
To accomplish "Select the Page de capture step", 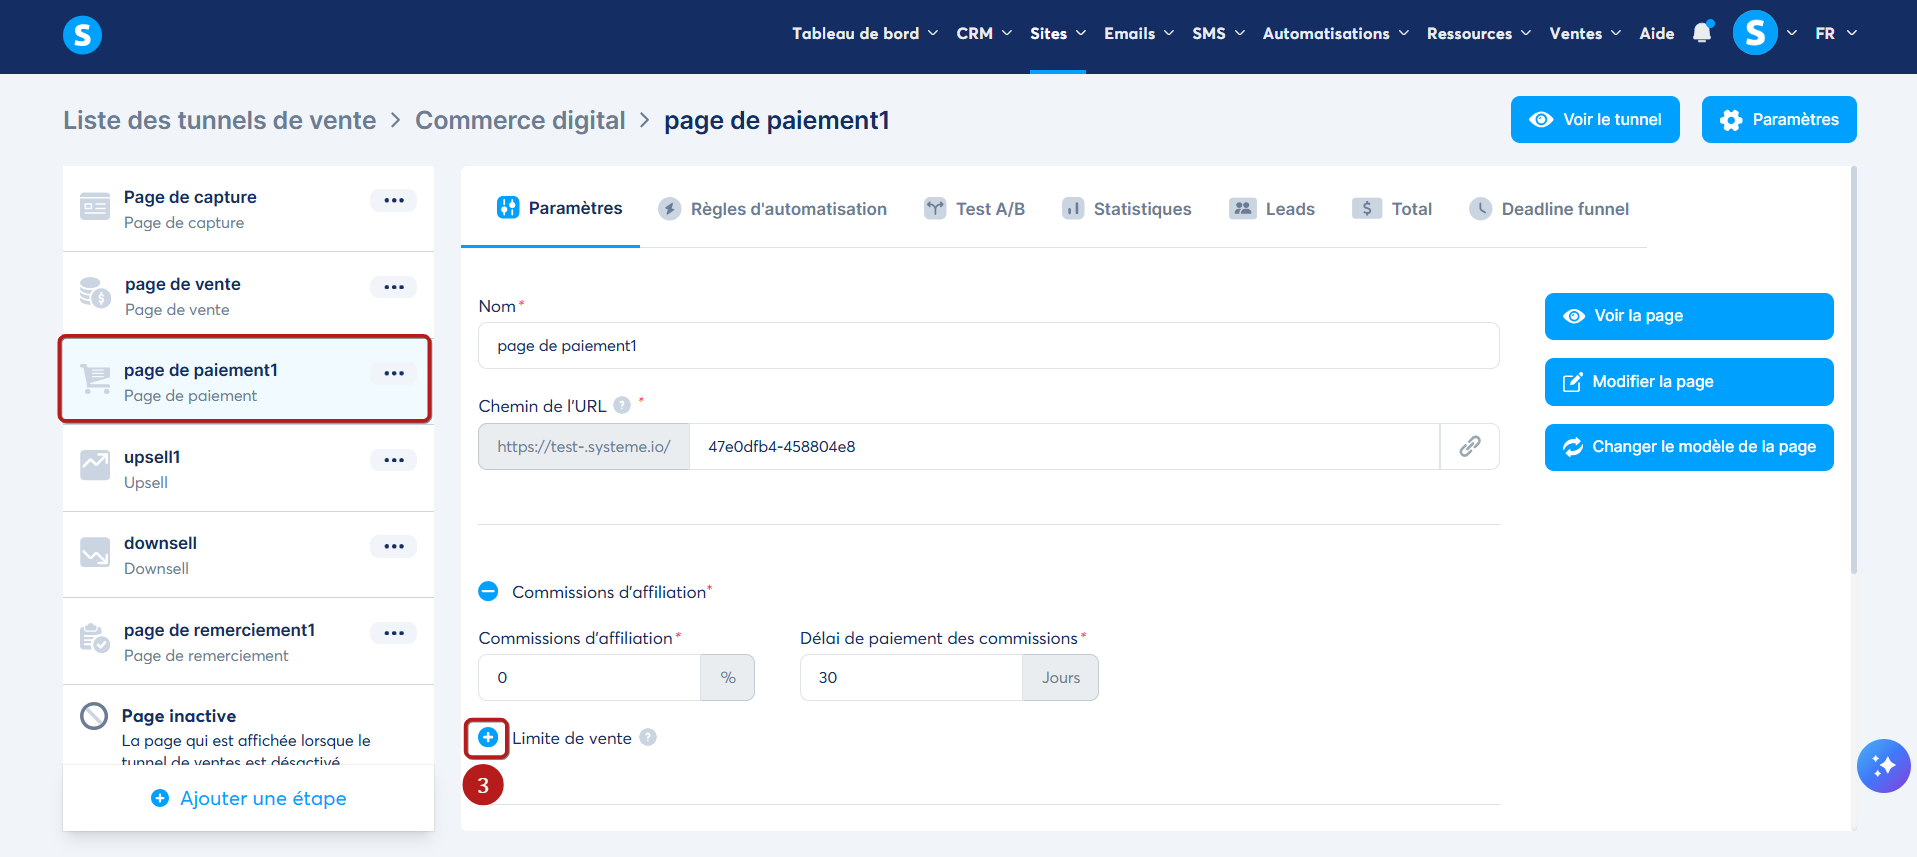I will coord(248,209).
